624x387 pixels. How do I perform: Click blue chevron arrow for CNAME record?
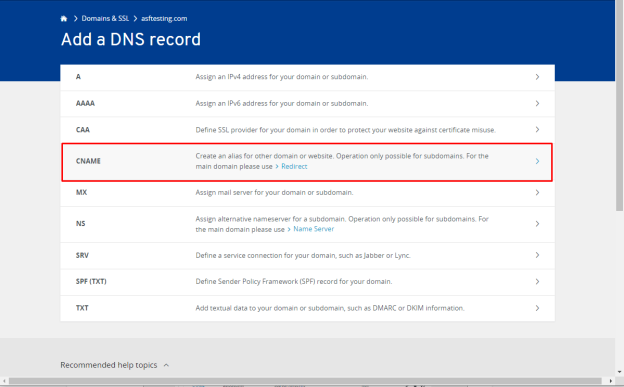click(x=537, y=161)
